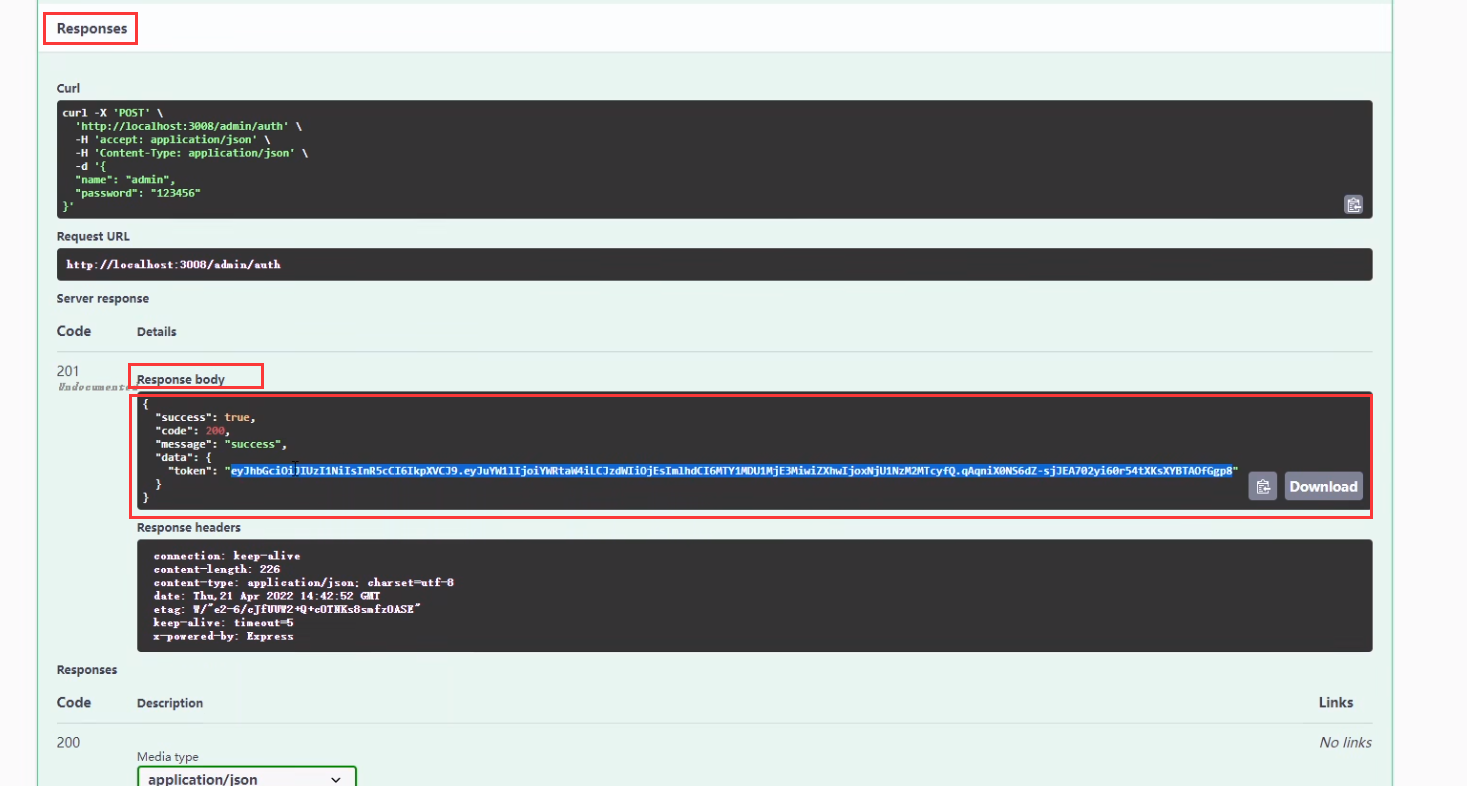Click the Responses section header
The width and height of the screenshot is (1467, 786).
(x=91, y=29)
